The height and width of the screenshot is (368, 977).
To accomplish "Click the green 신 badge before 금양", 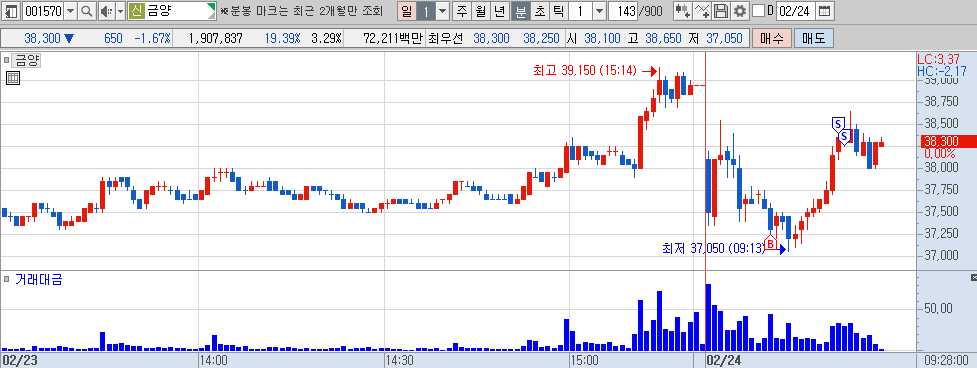I will point(136,11).
